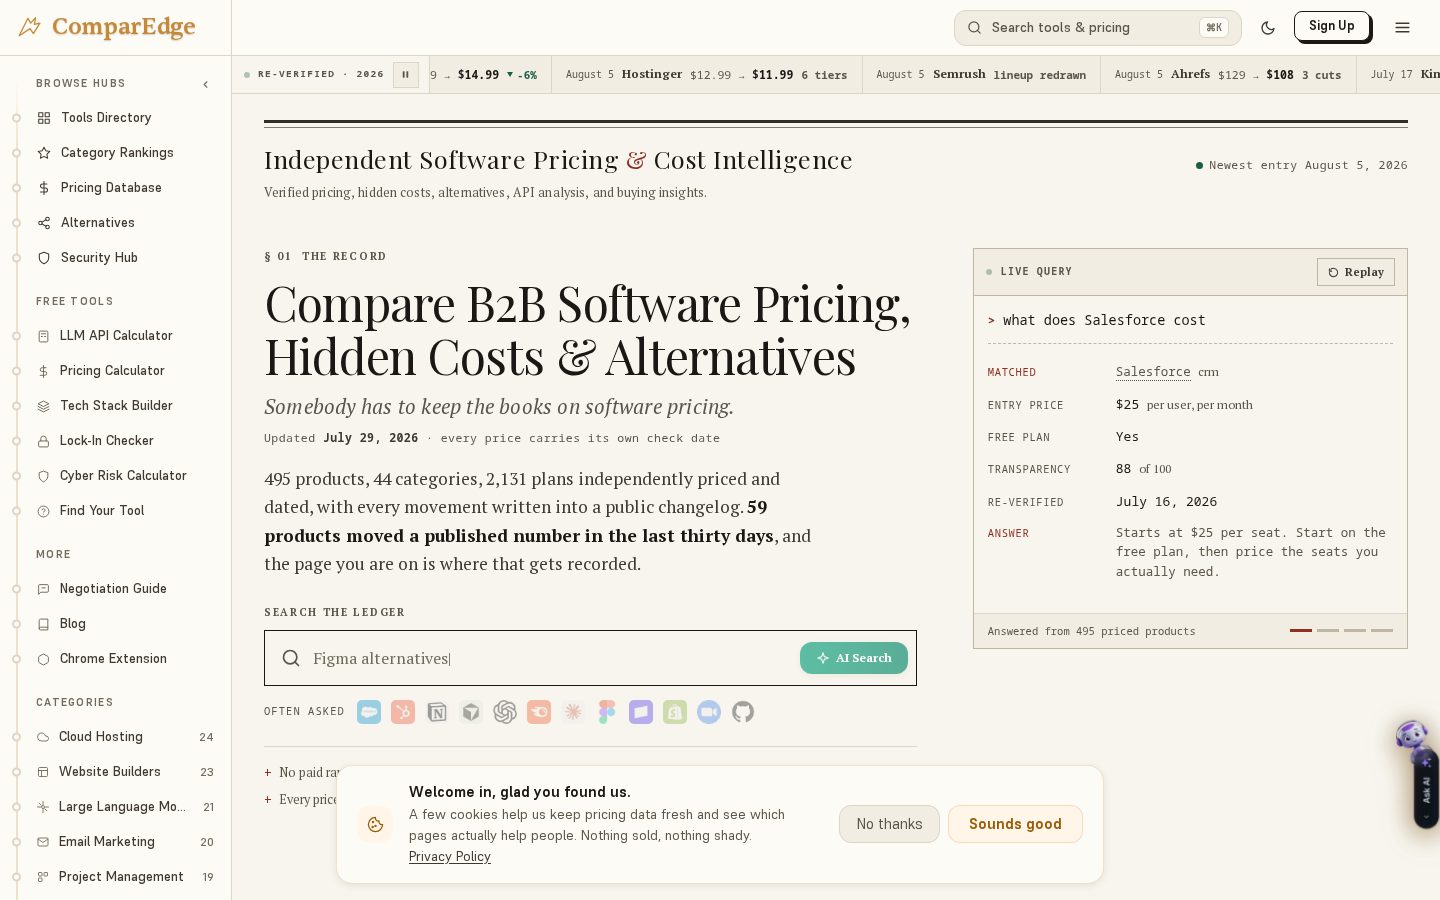Screen dimensions: 1440x900
Task: Click the purple square often-asked icon
Action: click(641, 712)
